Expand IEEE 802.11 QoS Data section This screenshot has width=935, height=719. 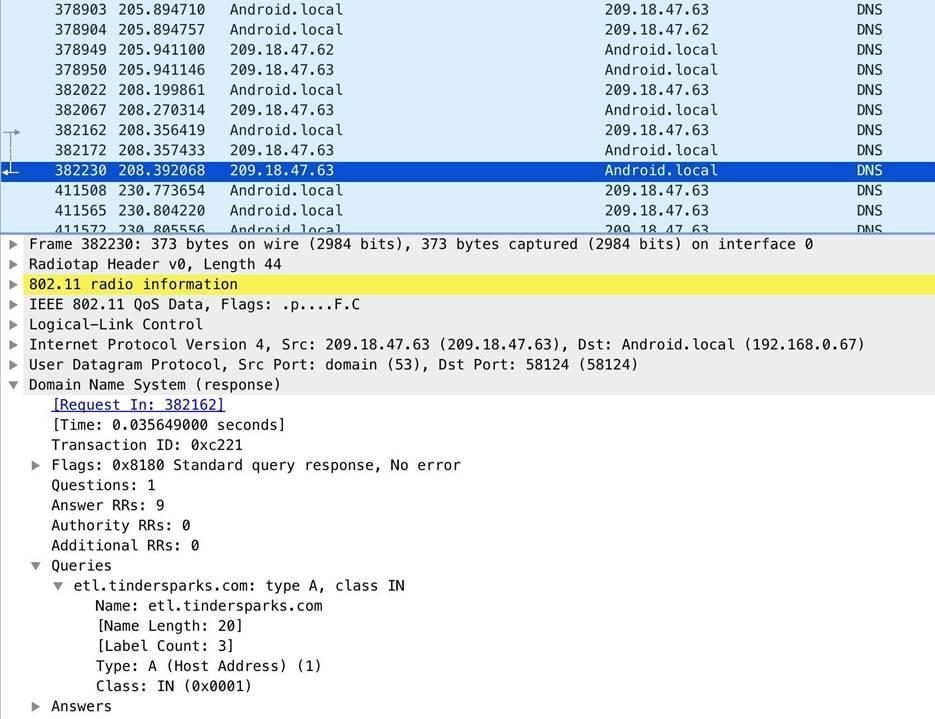(13, 304)
